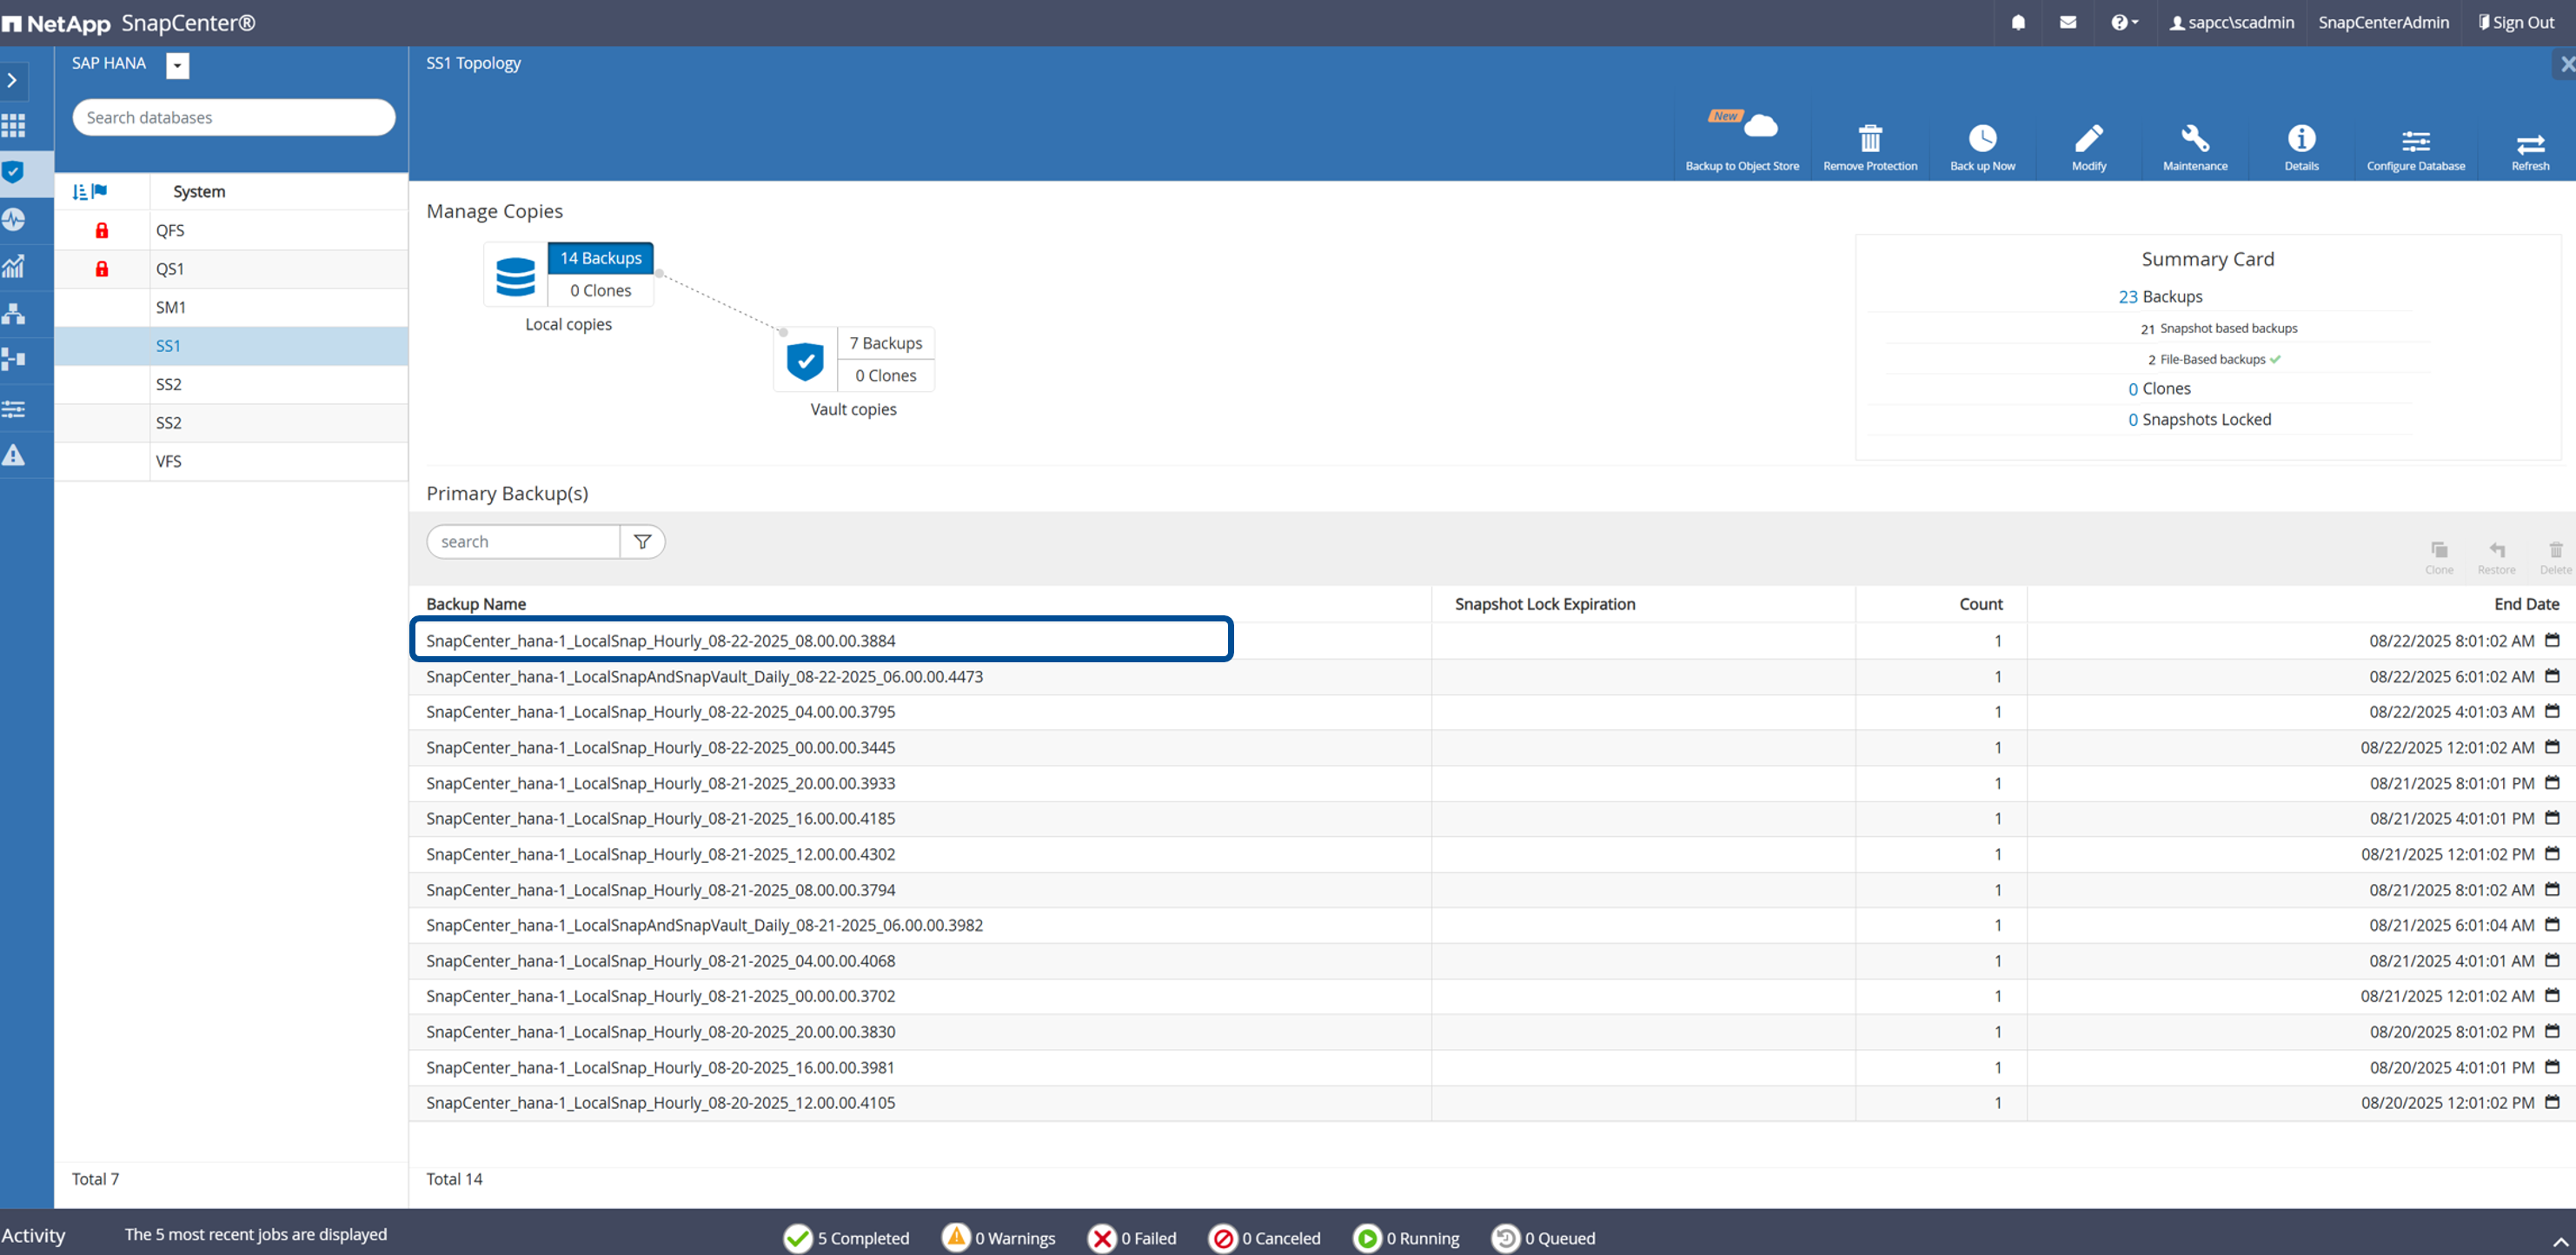The image size is (2576, 1255).
Task: Open the filter funnel for backups
Action: (x=642, y=542)
